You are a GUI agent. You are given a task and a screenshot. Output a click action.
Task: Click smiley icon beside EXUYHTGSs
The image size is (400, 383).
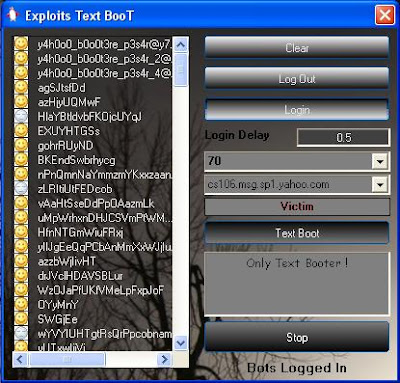(21, 131)
